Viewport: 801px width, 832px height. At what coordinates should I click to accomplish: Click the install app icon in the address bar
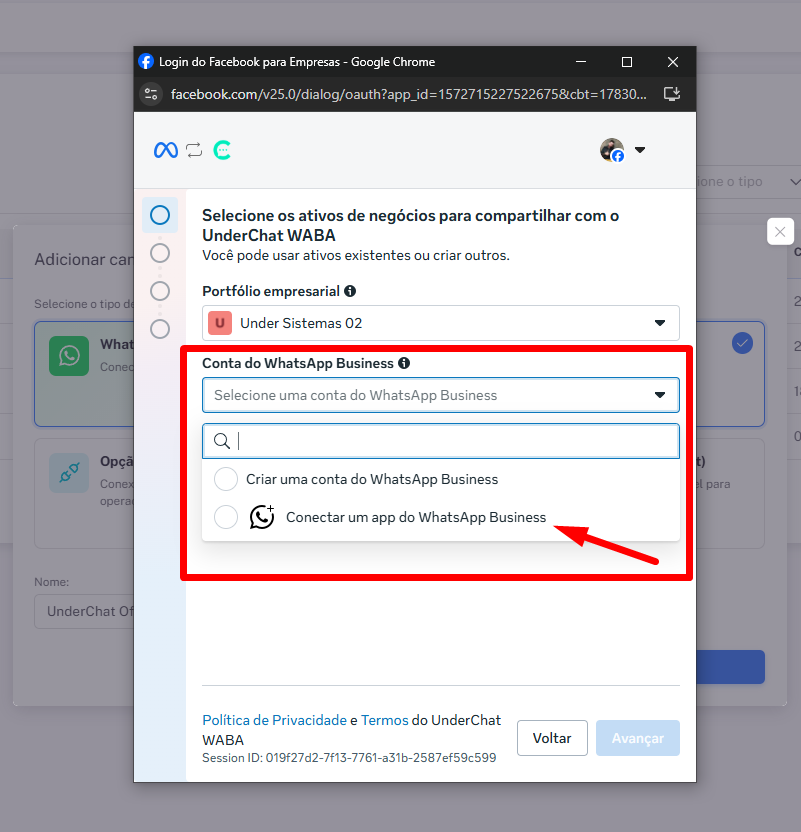[672, 94]
